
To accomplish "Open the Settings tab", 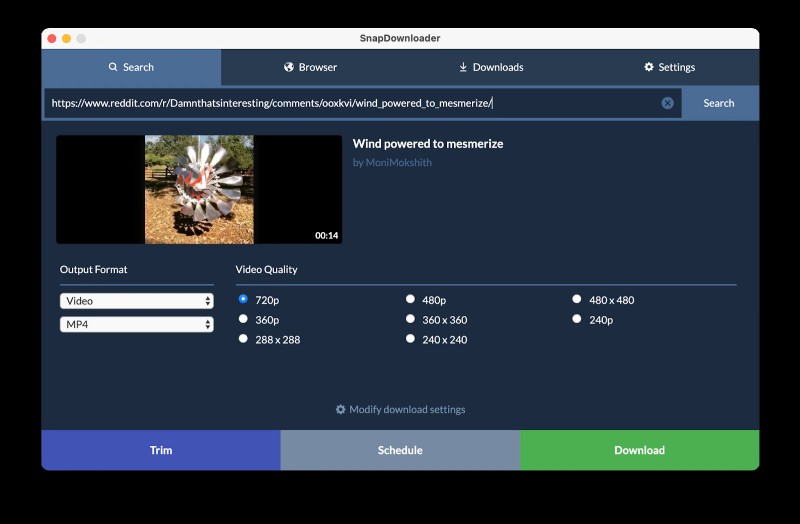I will (669, 67).
